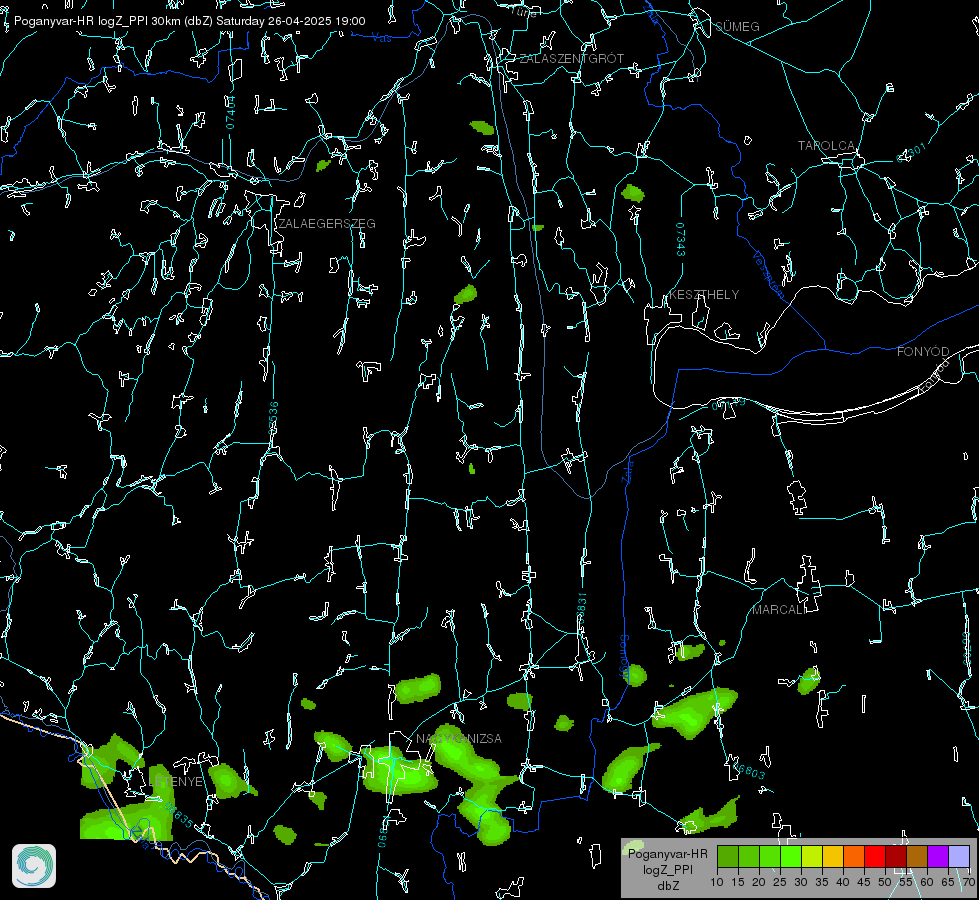Click the LETENYE city label
Viewport: 979px width, 900px height.
pyautogui.click(x=176, y=782)
